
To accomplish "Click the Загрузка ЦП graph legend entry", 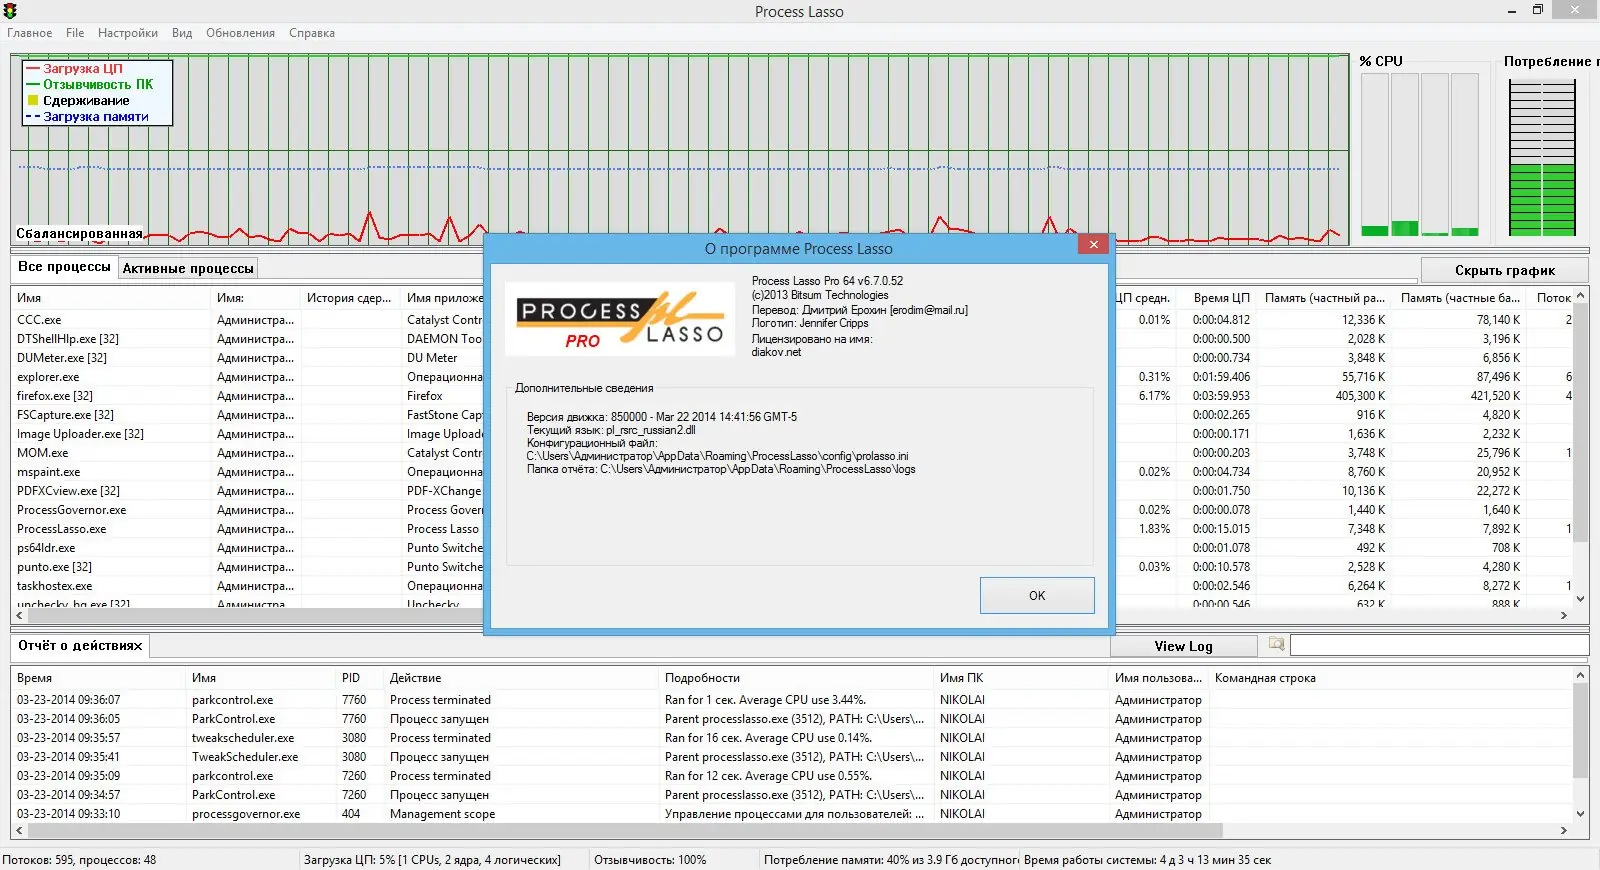I will tap(83, 69).
